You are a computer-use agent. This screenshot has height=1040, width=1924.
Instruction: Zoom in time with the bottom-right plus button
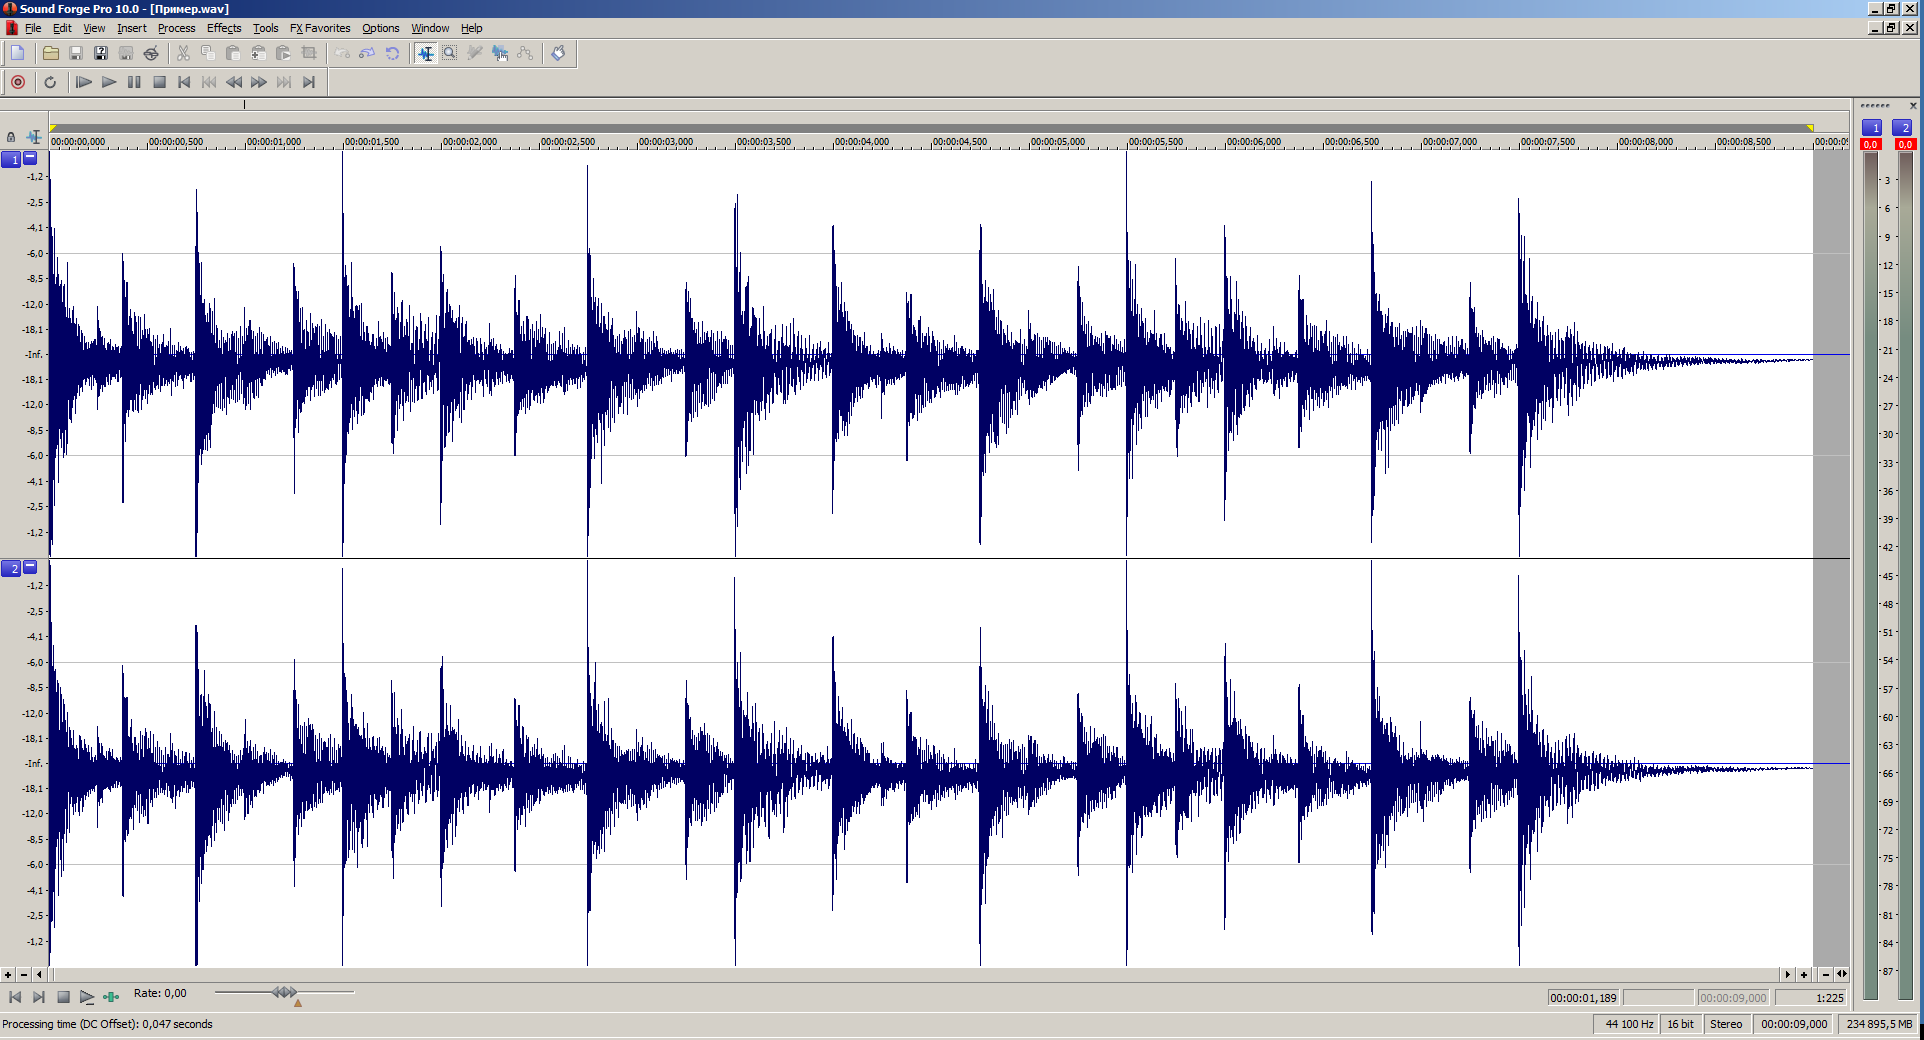pos(1804,974)
